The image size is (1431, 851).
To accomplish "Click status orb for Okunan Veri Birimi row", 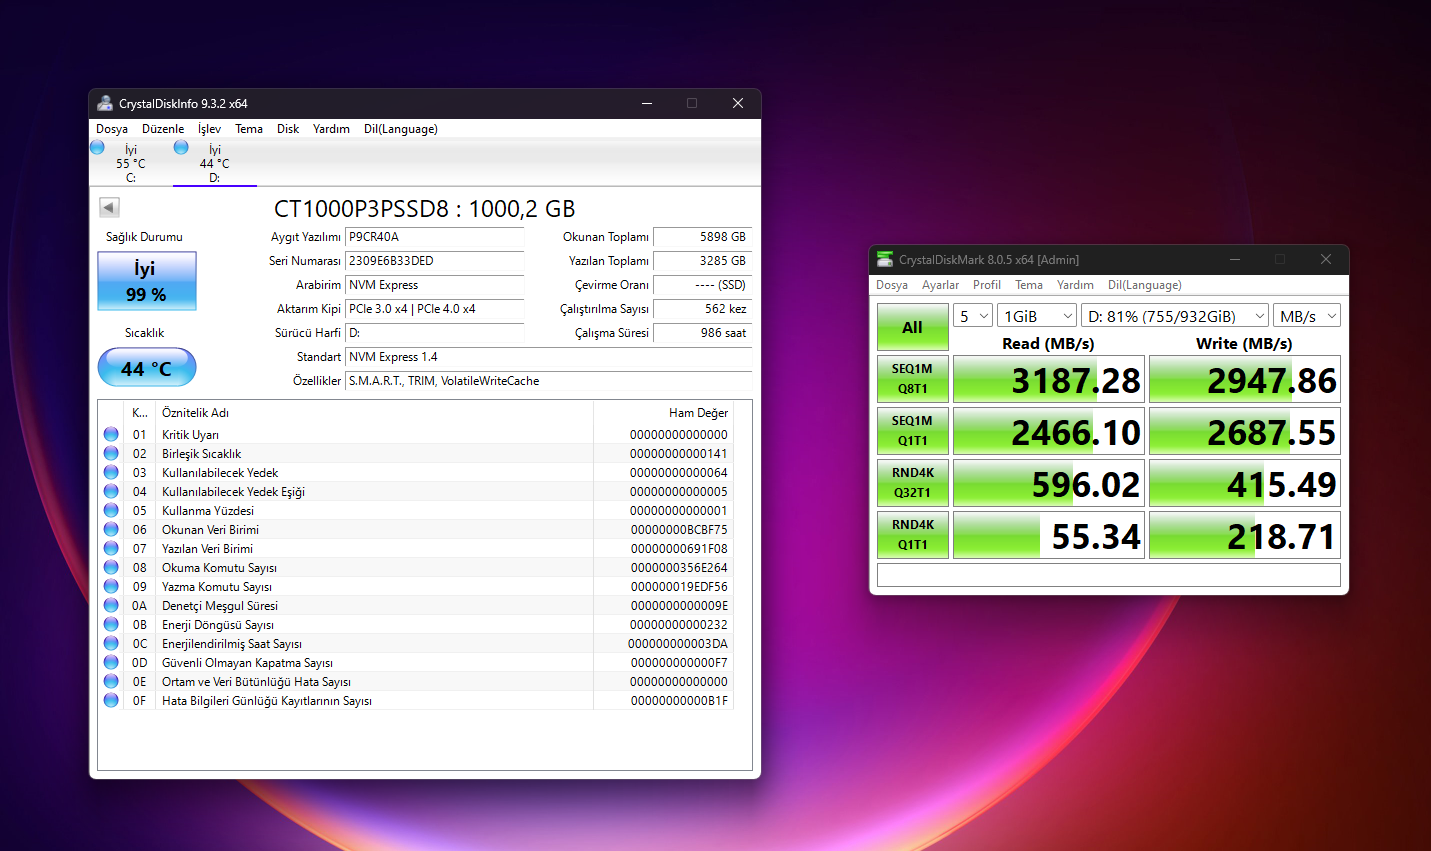I will point(111,529).
